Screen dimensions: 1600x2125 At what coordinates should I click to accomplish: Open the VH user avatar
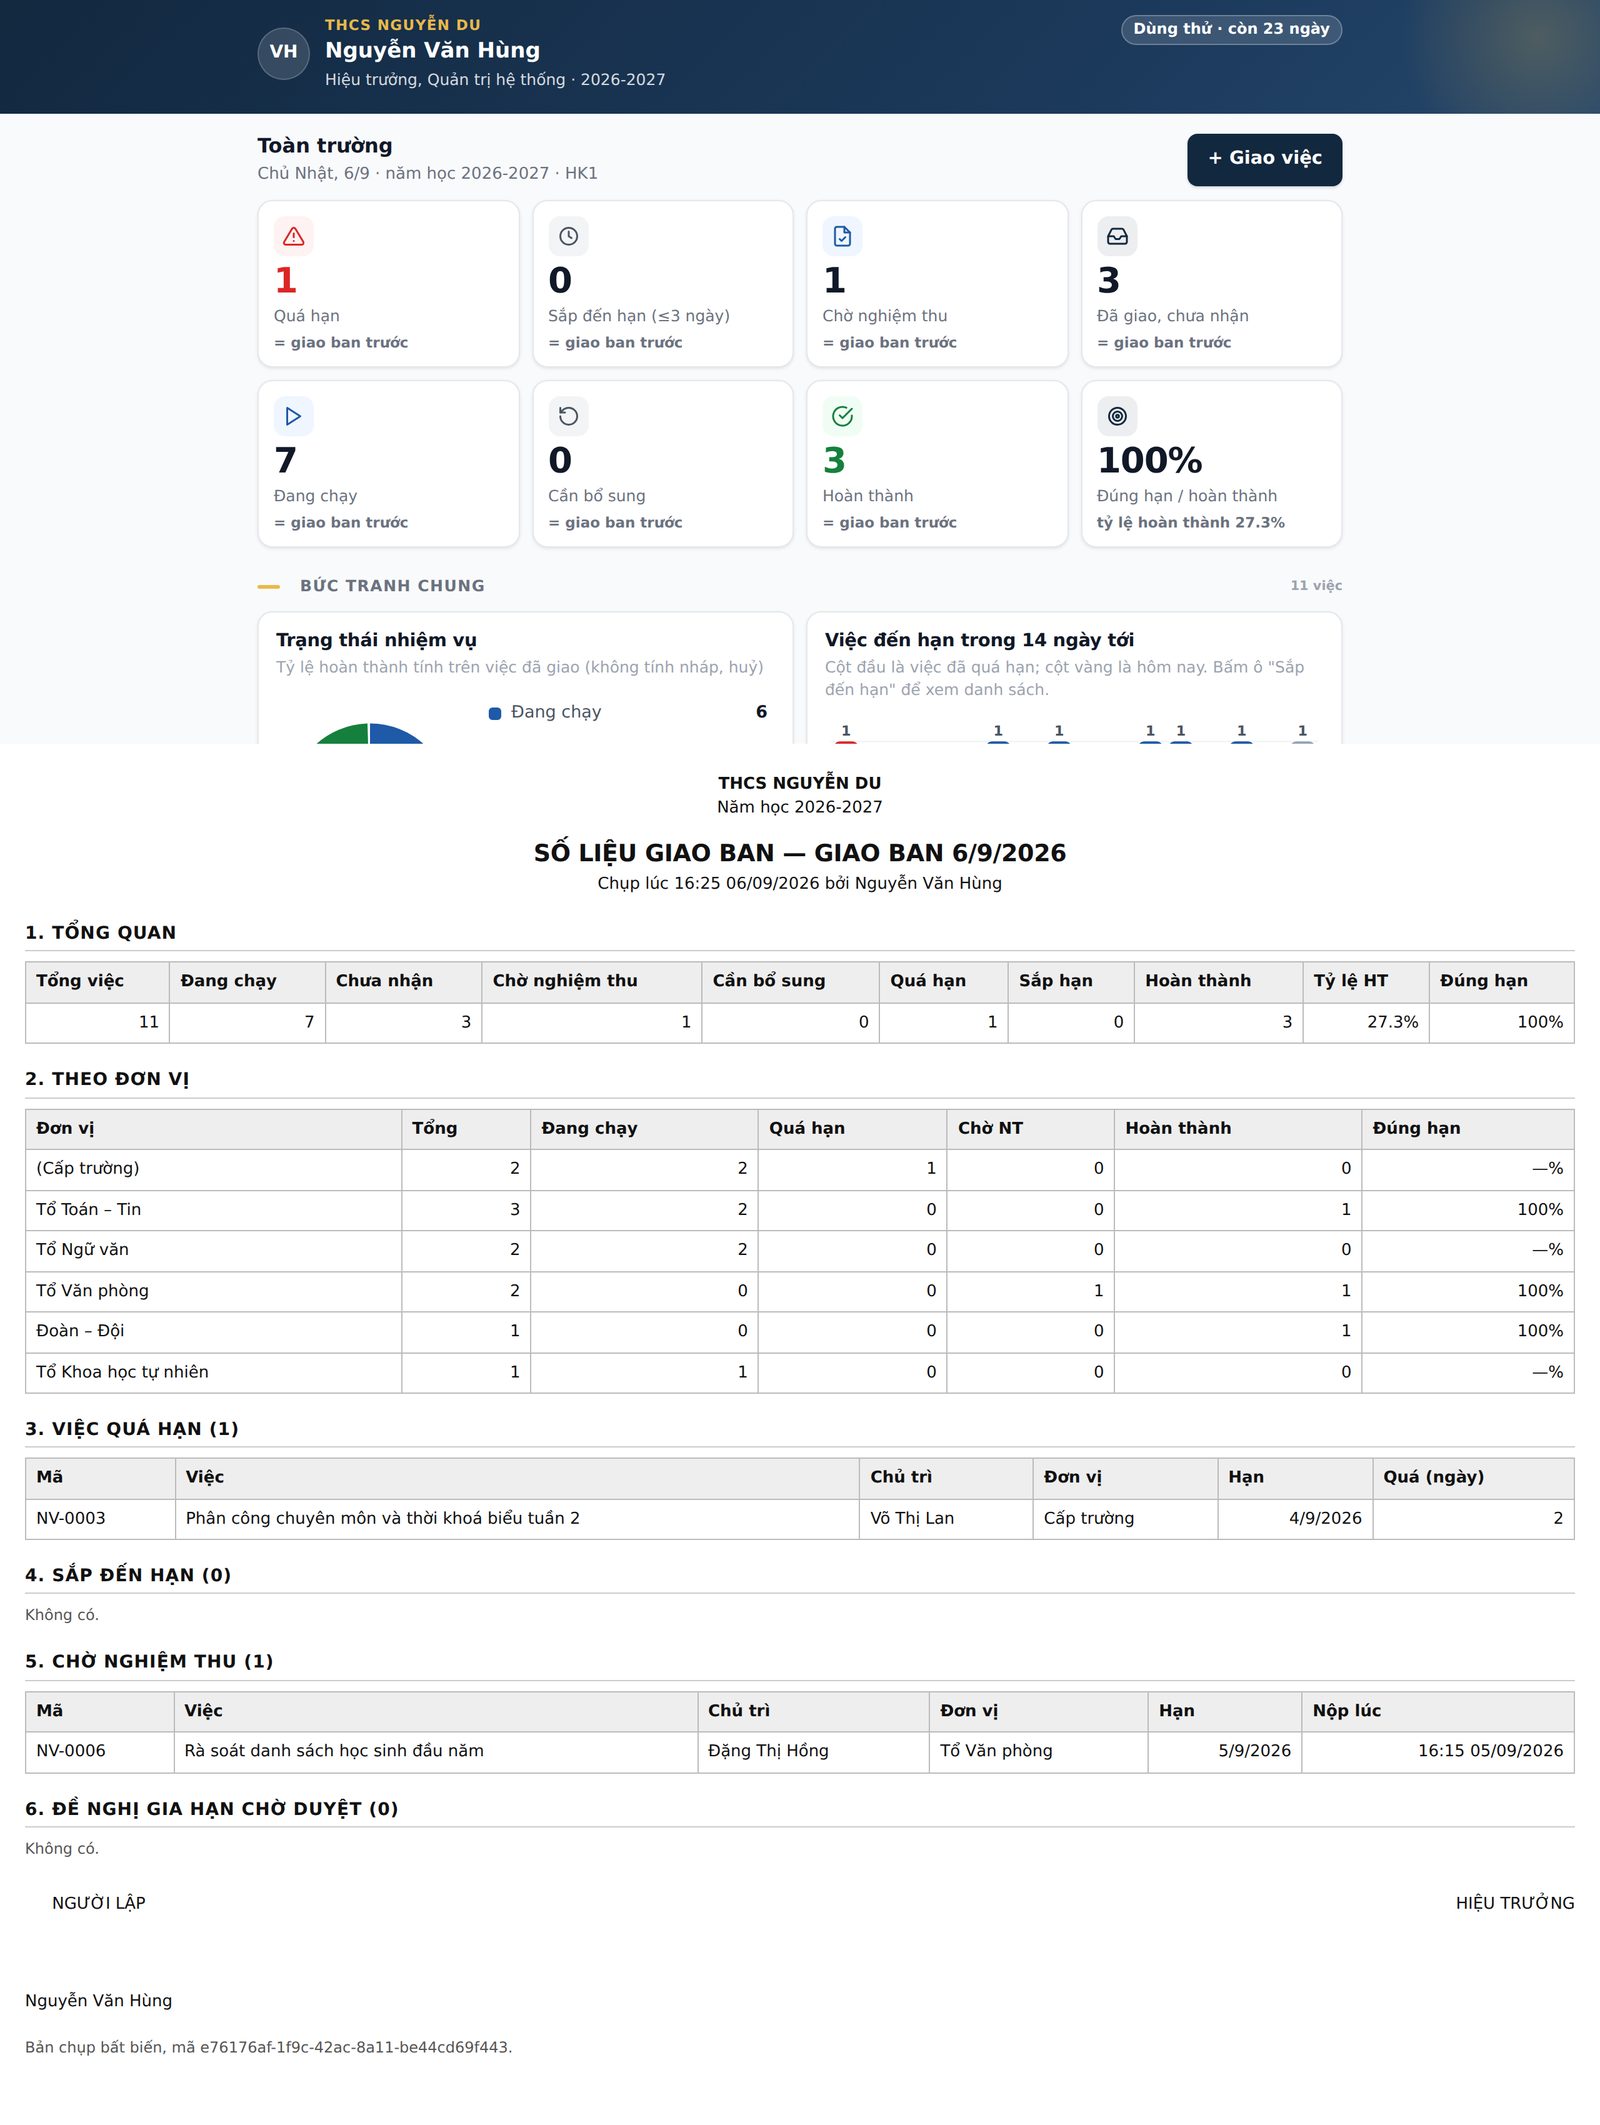pyautogui.click(x=283, y=52)
